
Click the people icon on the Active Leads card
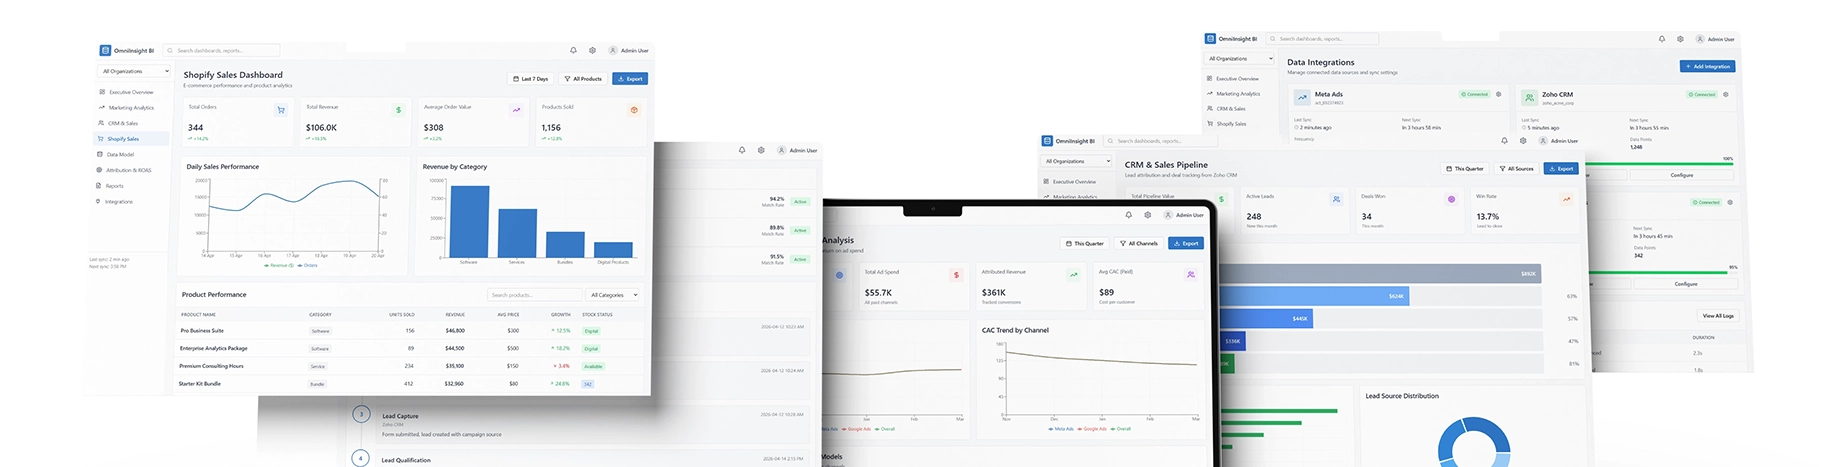tap(1336, 199)
